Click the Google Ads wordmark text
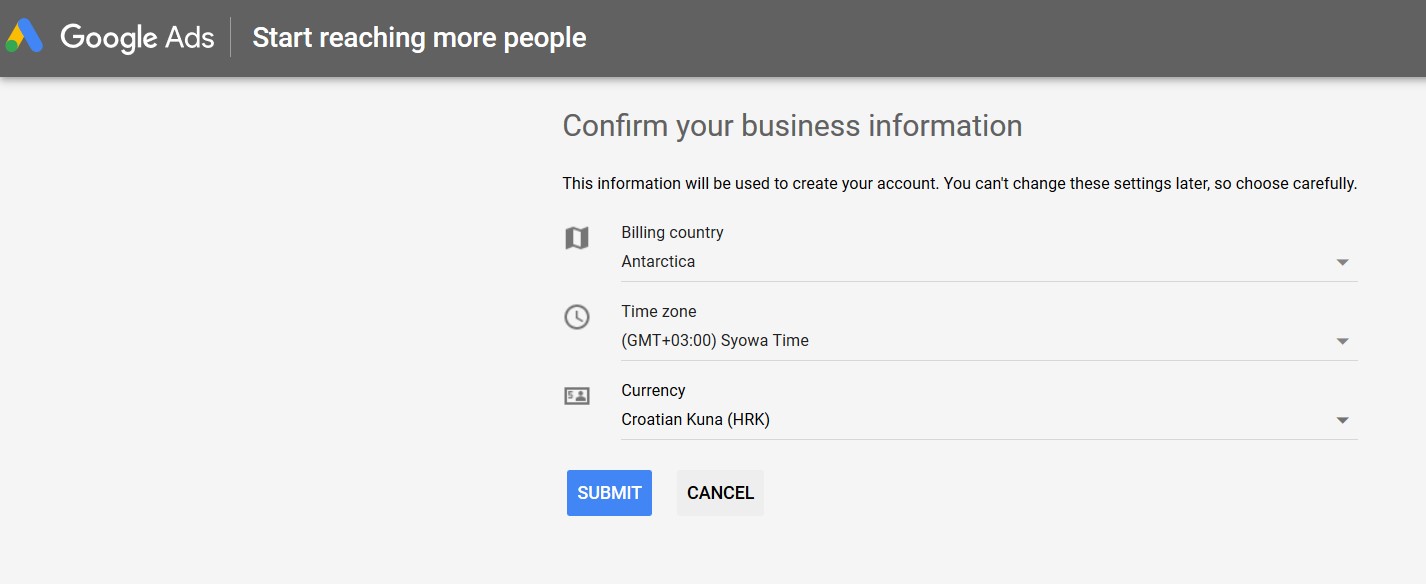Screen dimensions: 1426x584 pyautogui.click(x=137, y=38)
